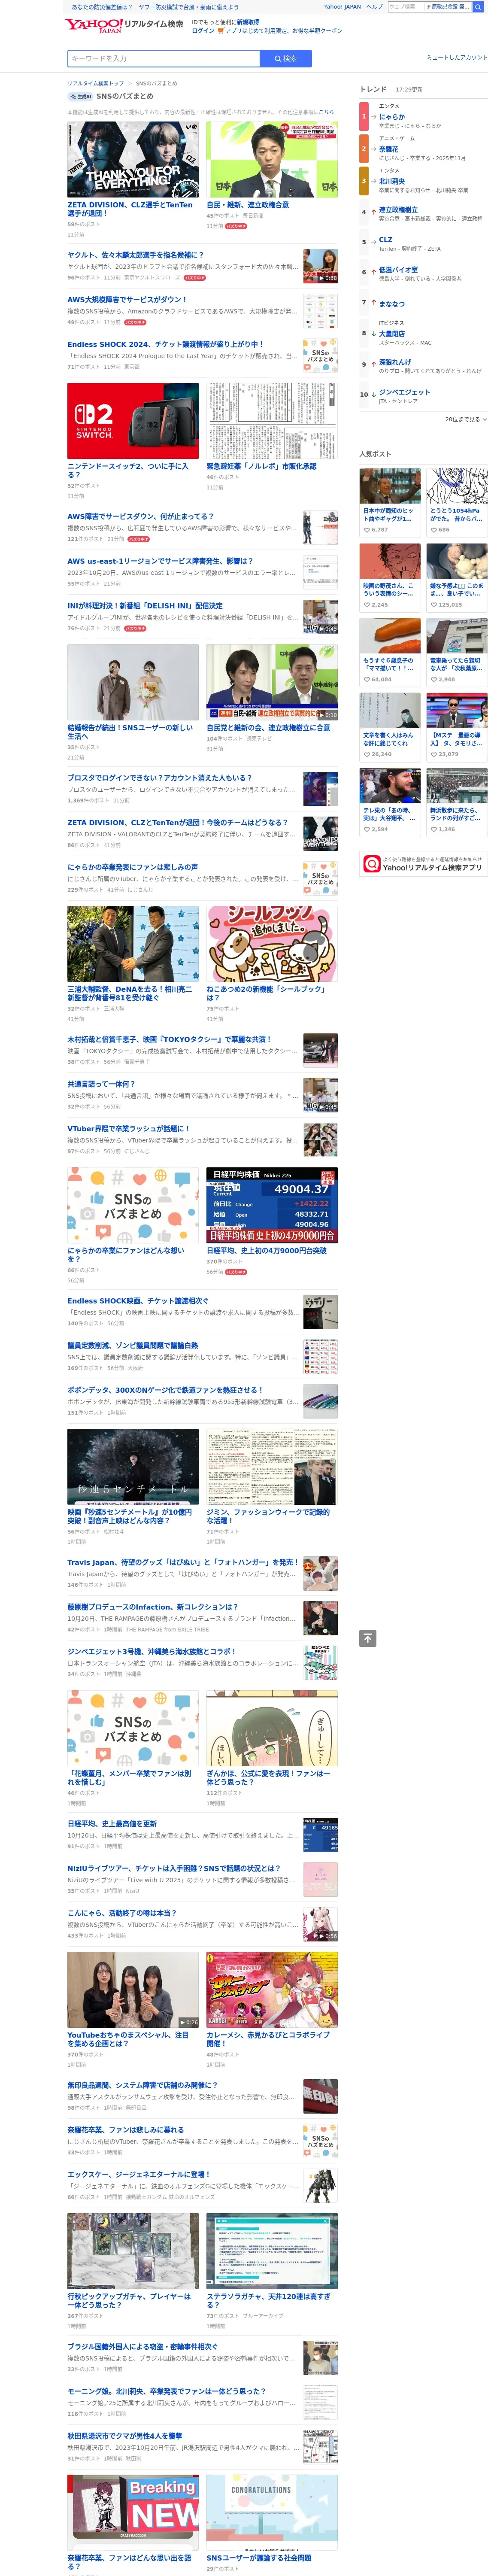This screenshot has width=488, height=2576.
Task: Click heart icon with 6,787 likes
Action: click(x=367, y=529)
